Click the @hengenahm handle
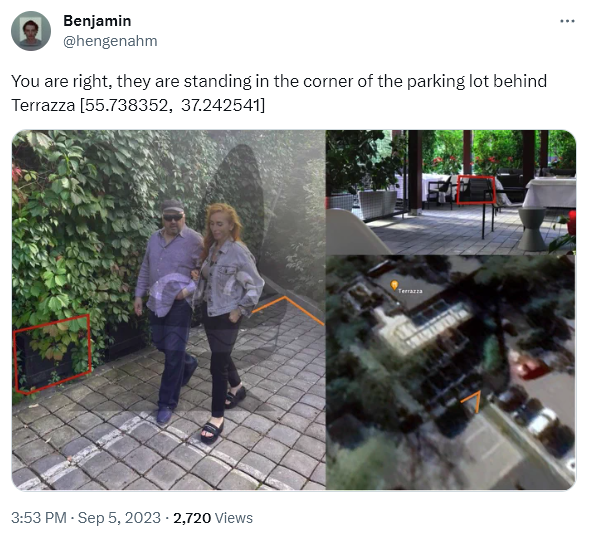 (x=110, y=41)
